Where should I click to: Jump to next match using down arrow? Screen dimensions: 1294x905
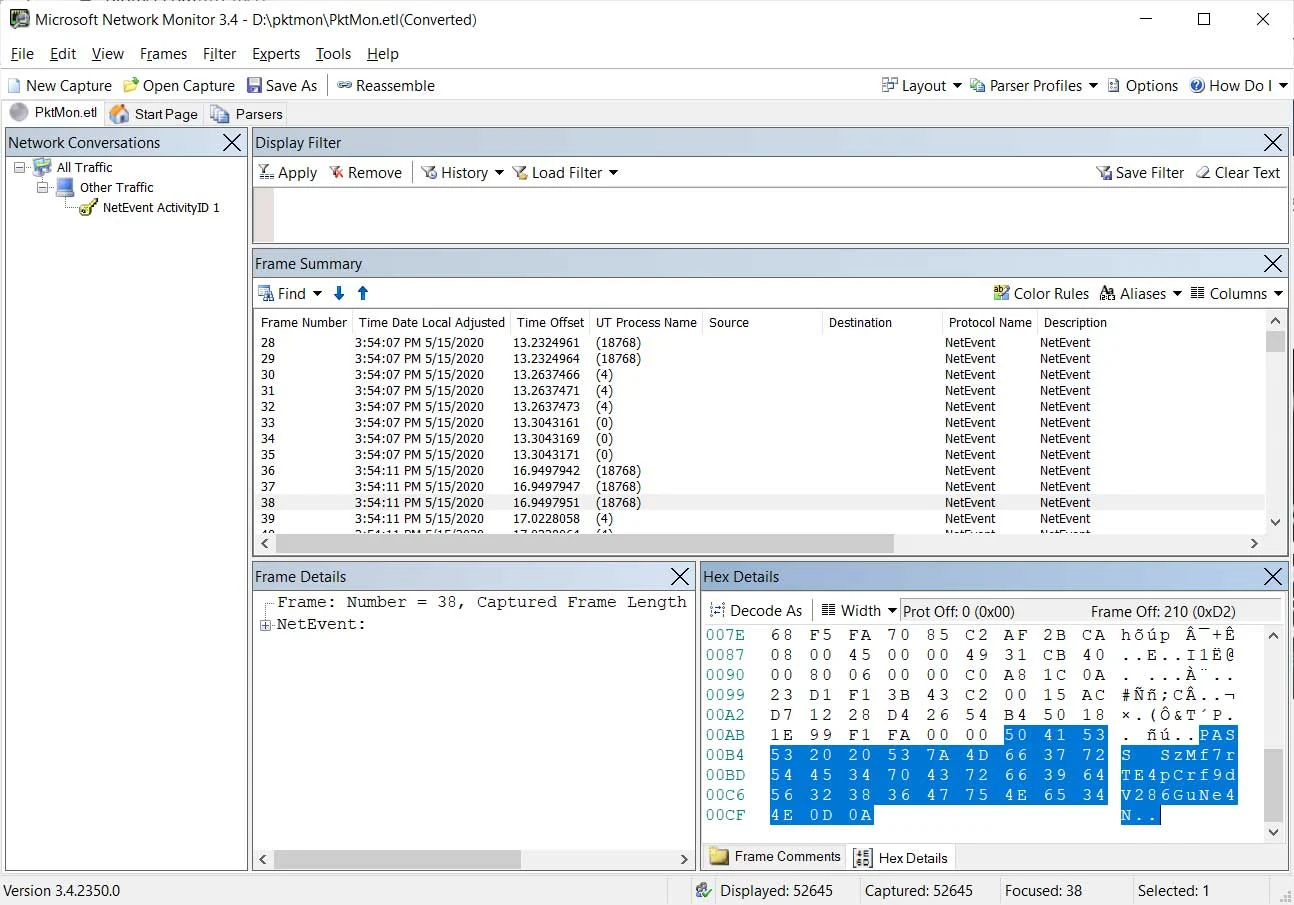point(339,293)
